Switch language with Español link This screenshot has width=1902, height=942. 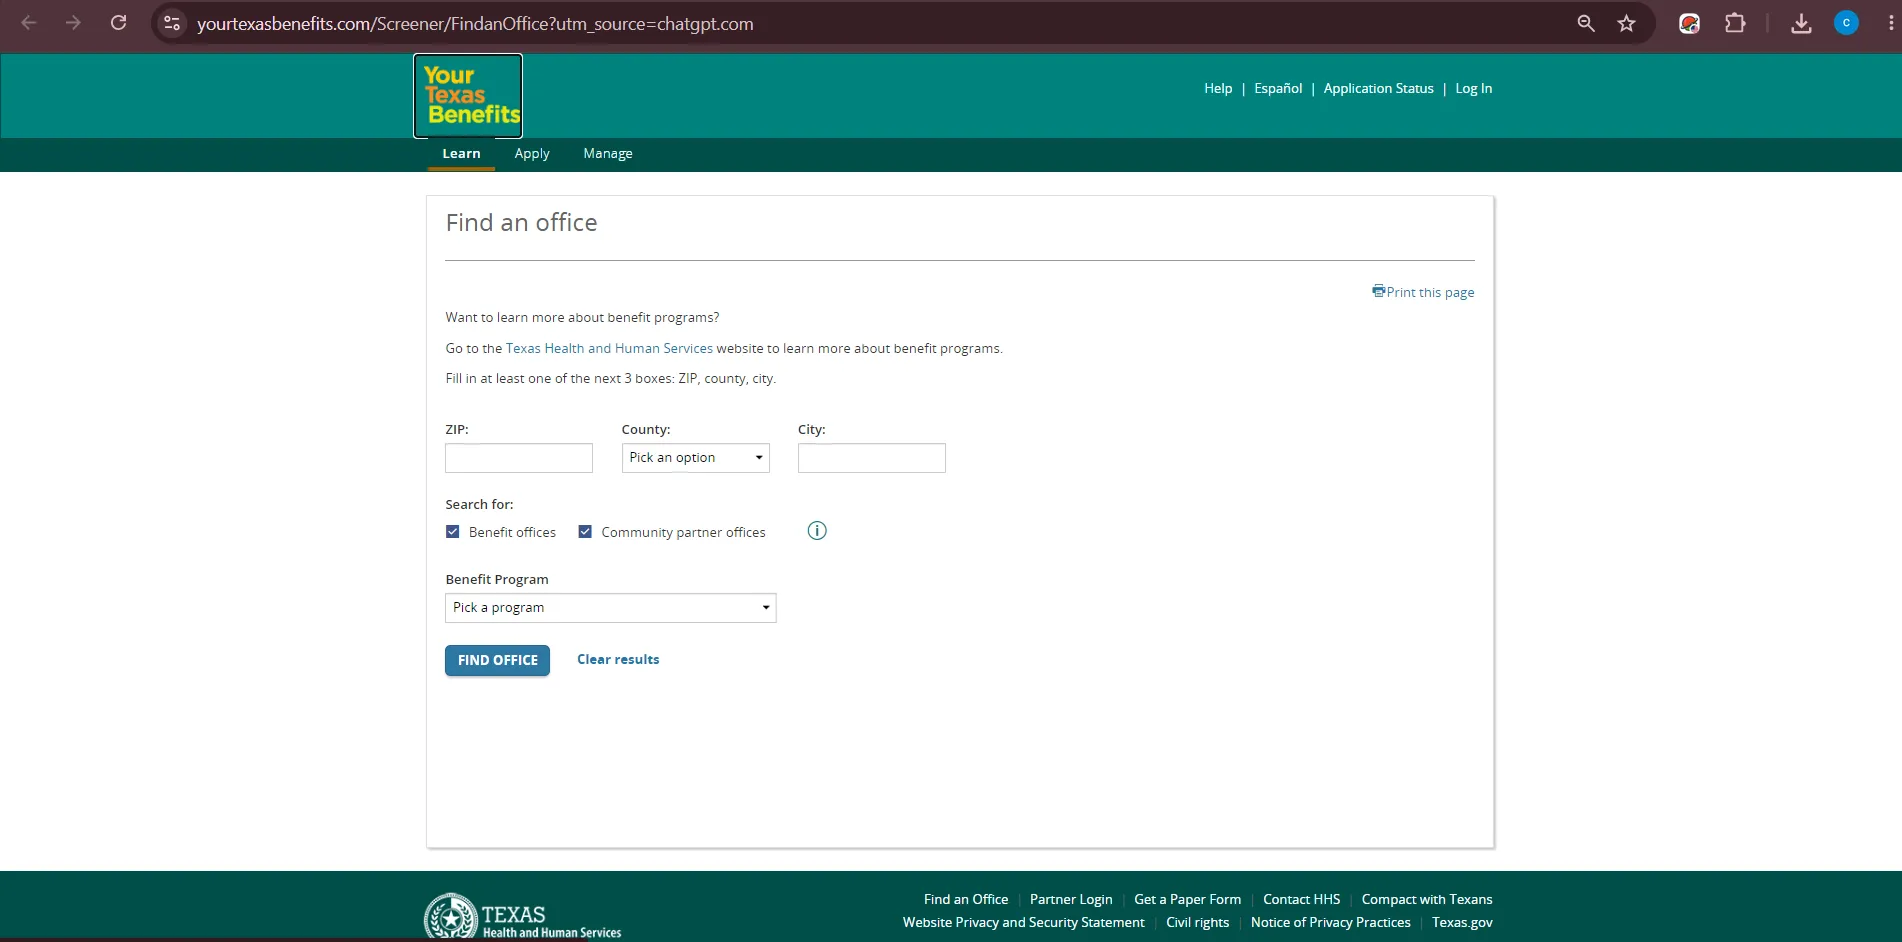click(1278, 88)
